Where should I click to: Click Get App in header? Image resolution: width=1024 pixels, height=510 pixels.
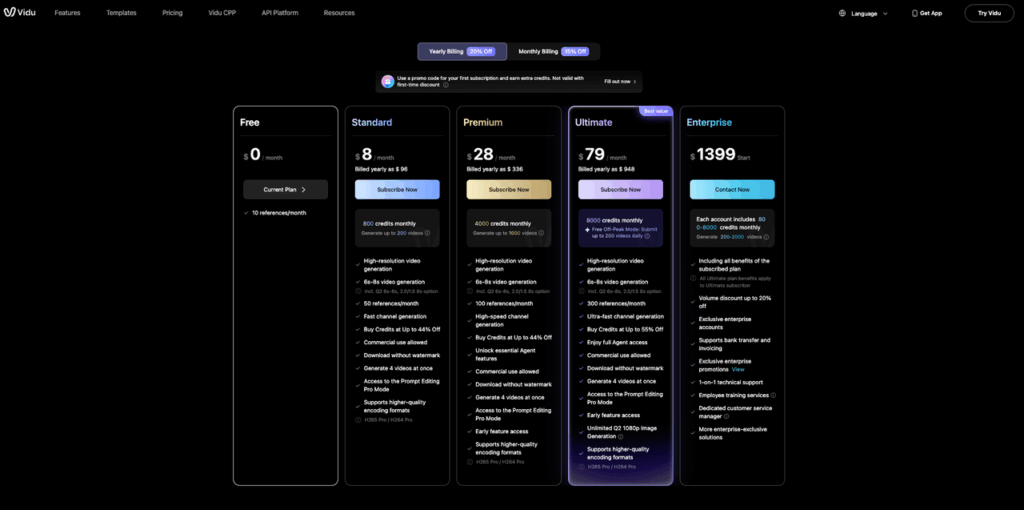pyautogui.click(x=927, y=13)
